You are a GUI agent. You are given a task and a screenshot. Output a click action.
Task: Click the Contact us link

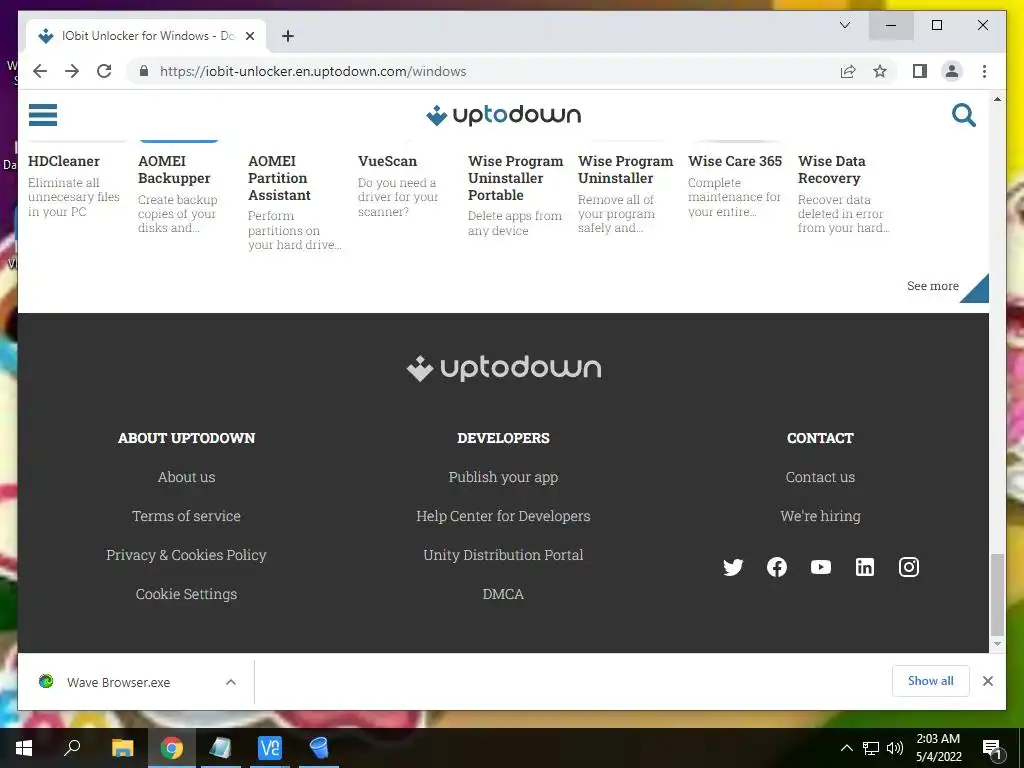pos(820,477)
